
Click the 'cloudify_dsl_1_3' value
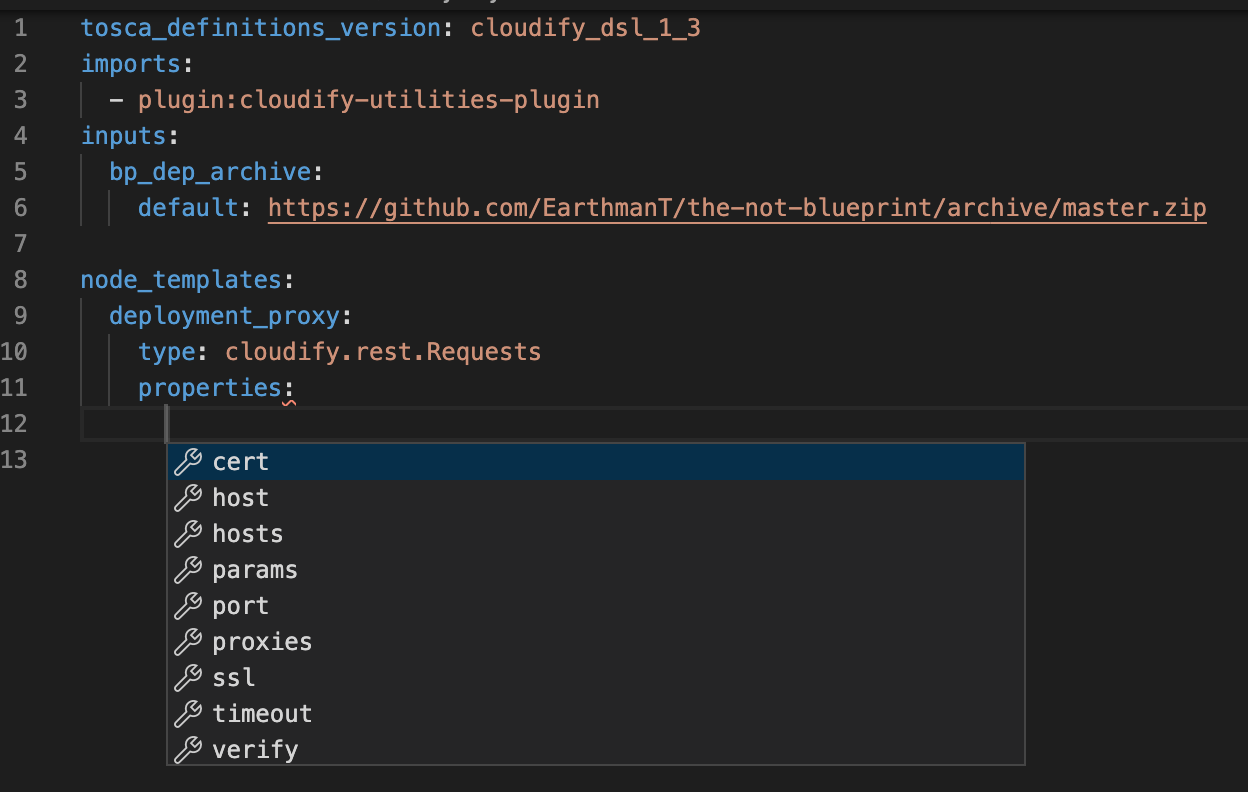pyautogui.click(x=585, y=28)
